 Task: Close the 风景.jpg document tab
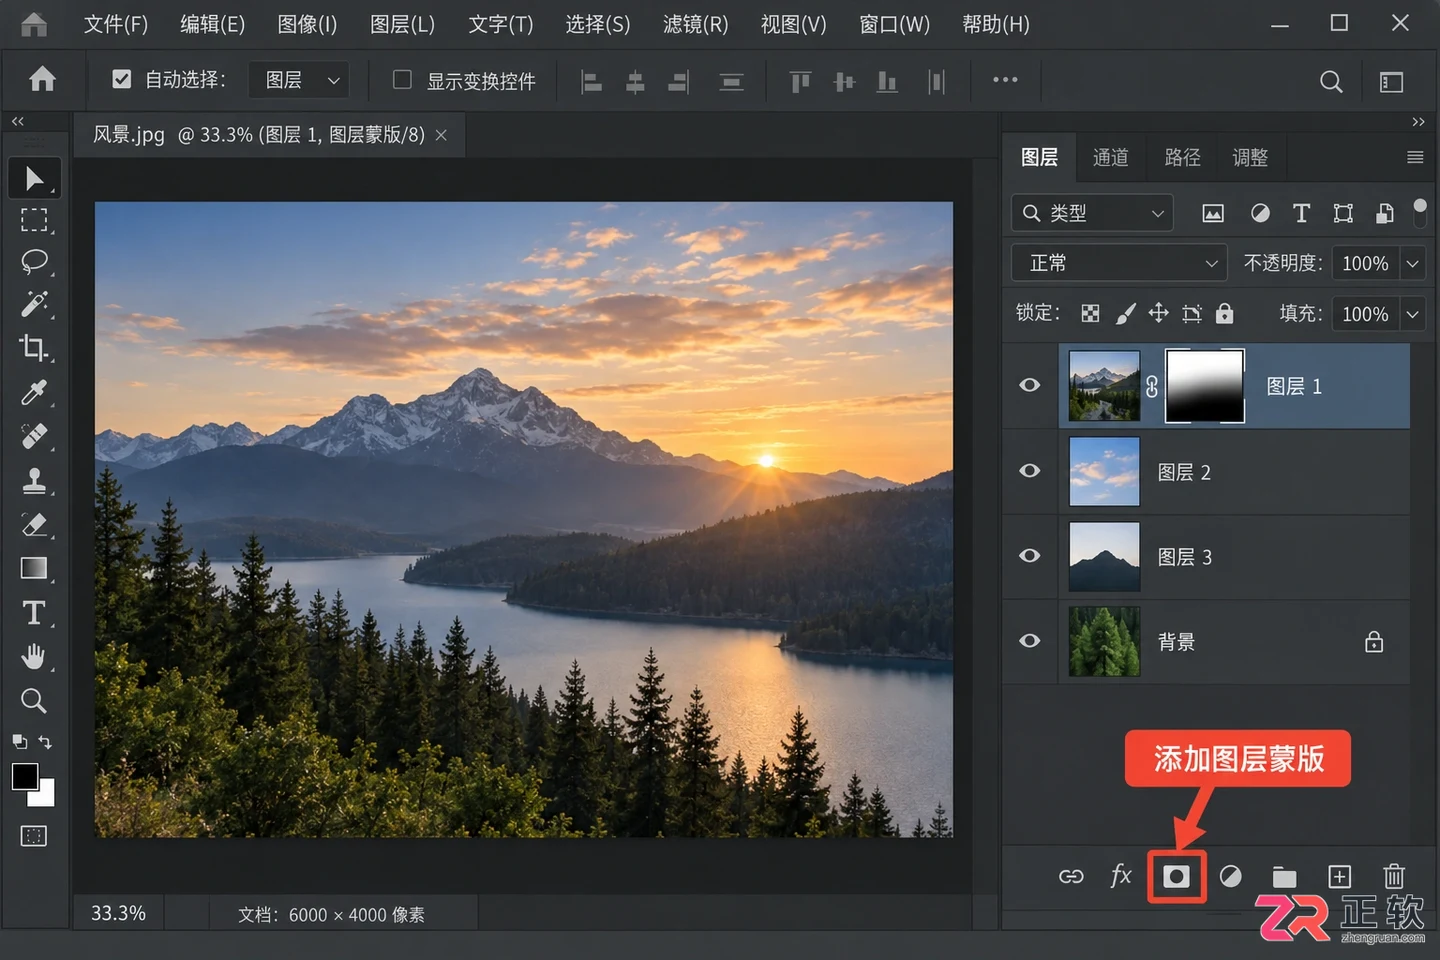441,135
